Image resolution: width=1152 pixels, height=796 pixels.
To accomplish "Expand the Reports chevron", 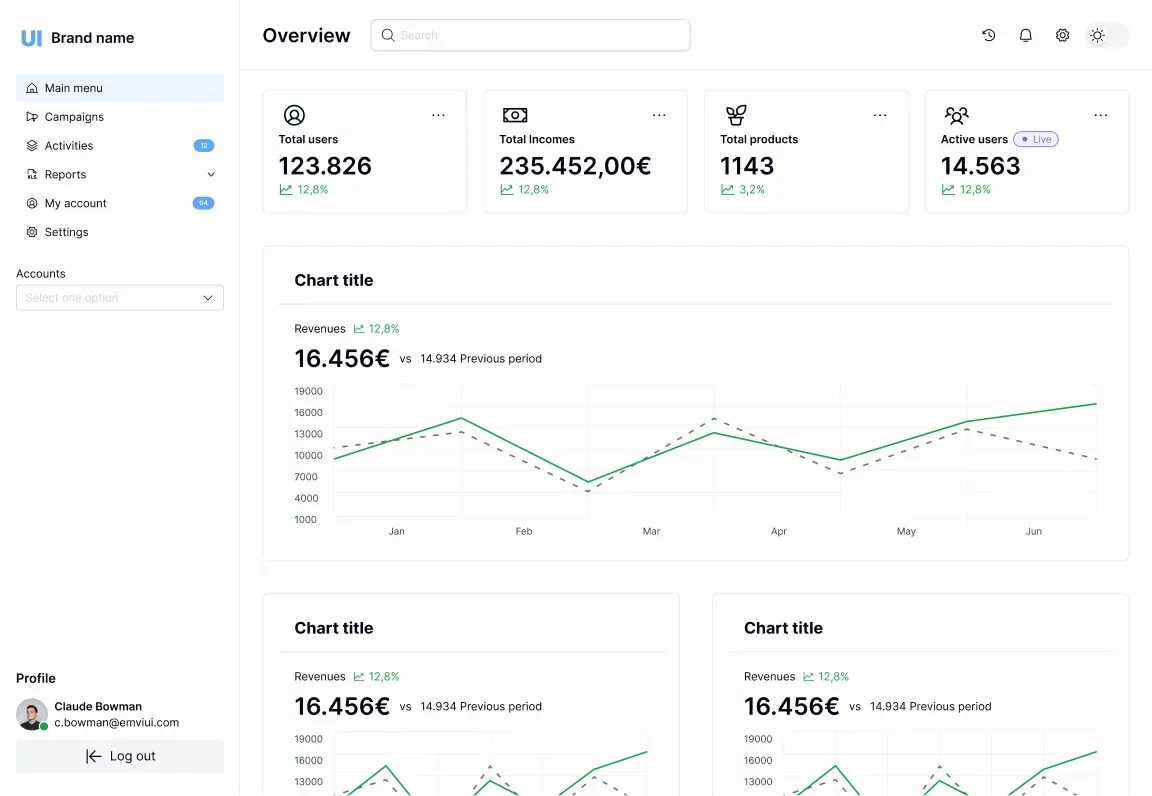I will pyautogui.click(x=211, y=175).
